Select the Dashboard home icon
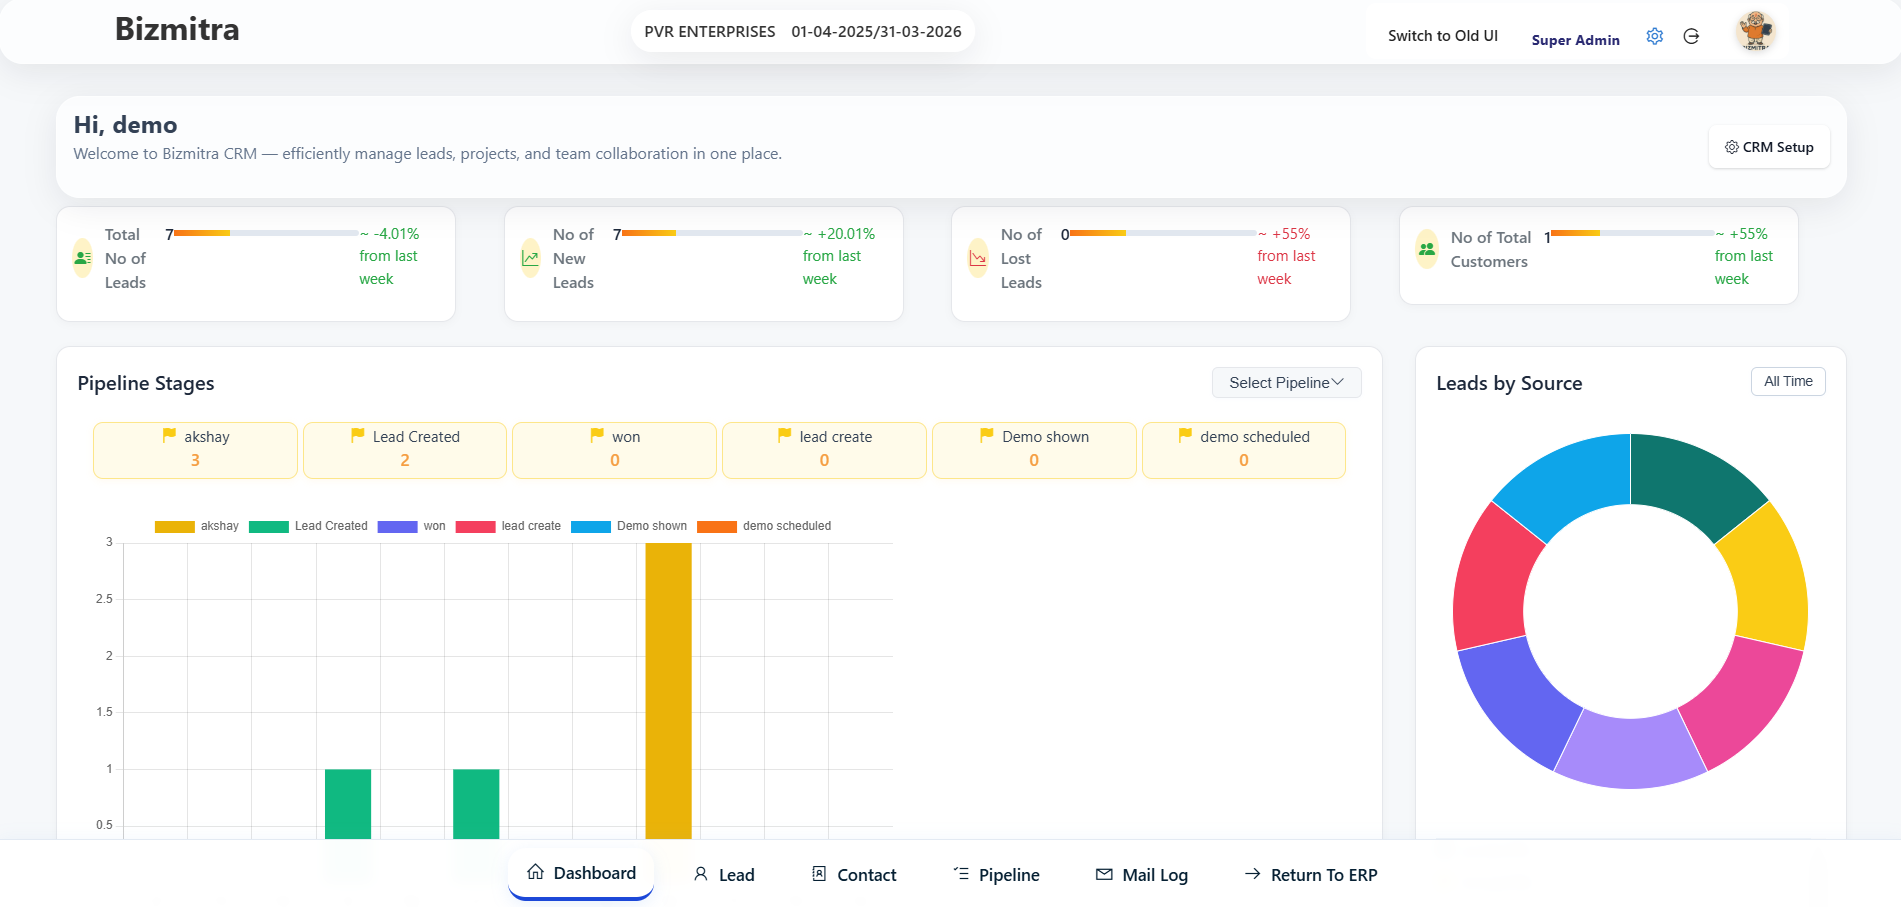Viewport: 1901px width, 907px height. 534,872
